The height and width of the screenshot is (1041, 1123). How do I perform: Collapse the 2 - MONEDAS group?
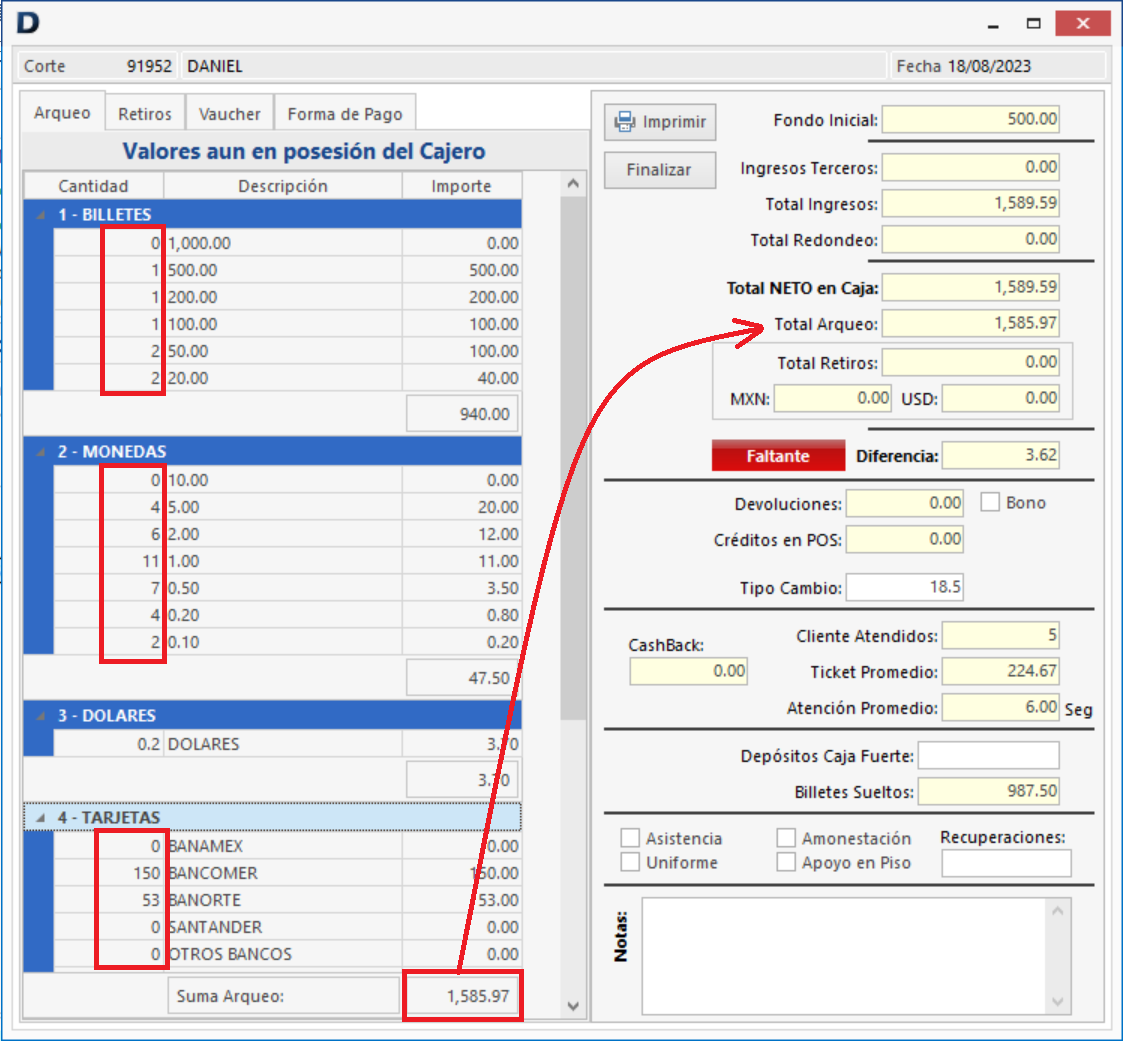[40, 452]
